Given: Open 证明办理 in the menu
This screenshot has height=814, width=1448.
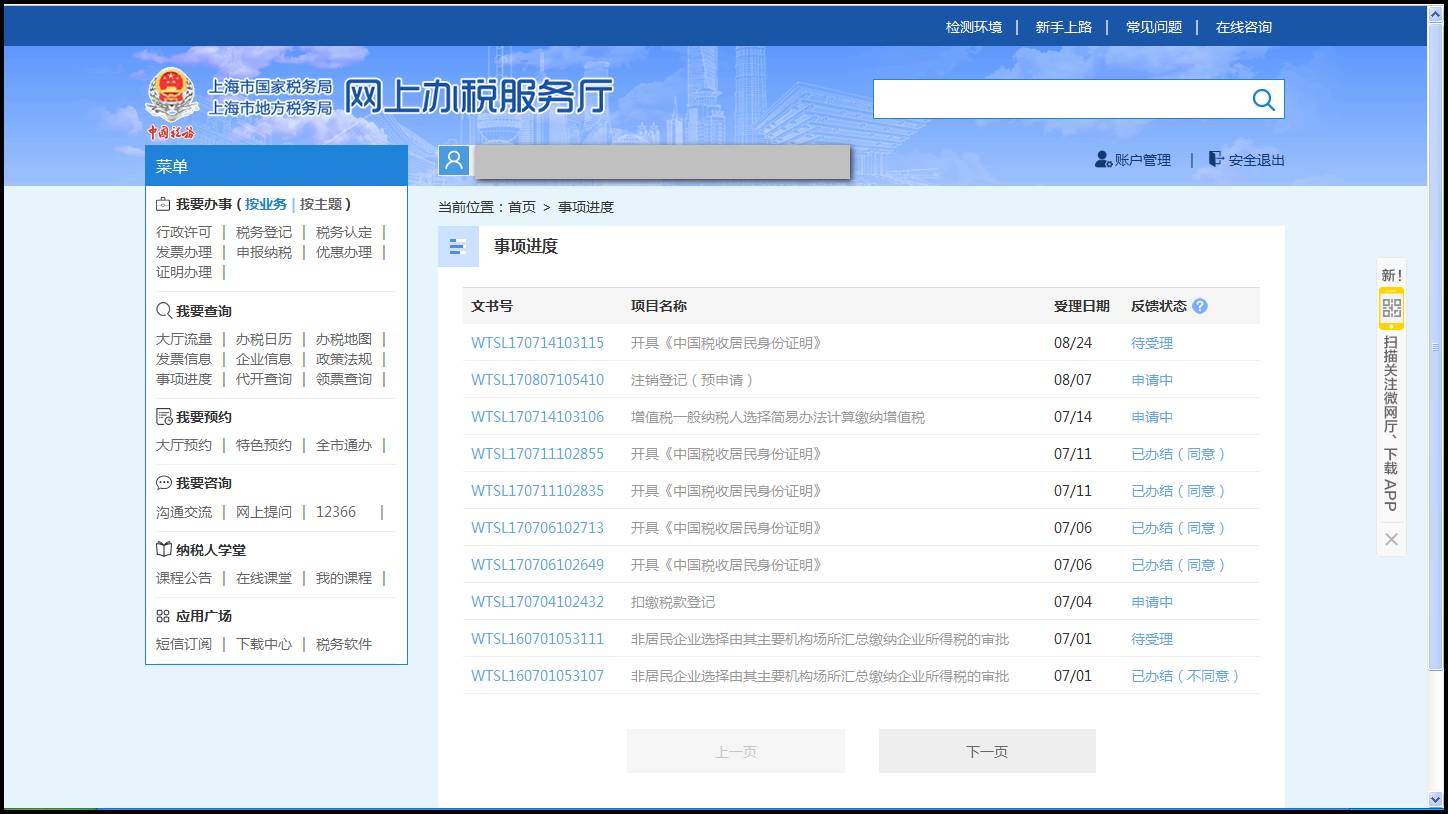Looking at the screenshot, I should tap(184, 272).
